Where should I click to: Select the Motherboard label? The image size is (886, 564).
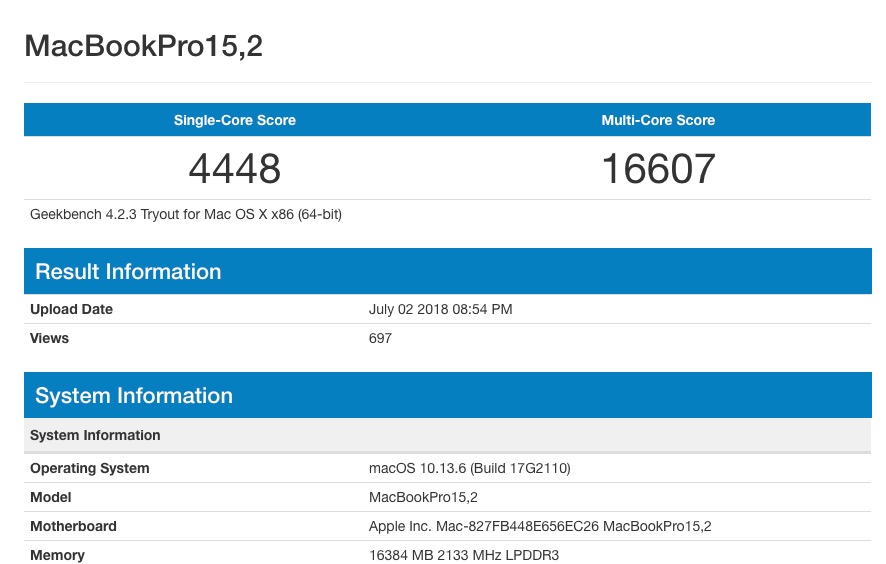point(73,526)
